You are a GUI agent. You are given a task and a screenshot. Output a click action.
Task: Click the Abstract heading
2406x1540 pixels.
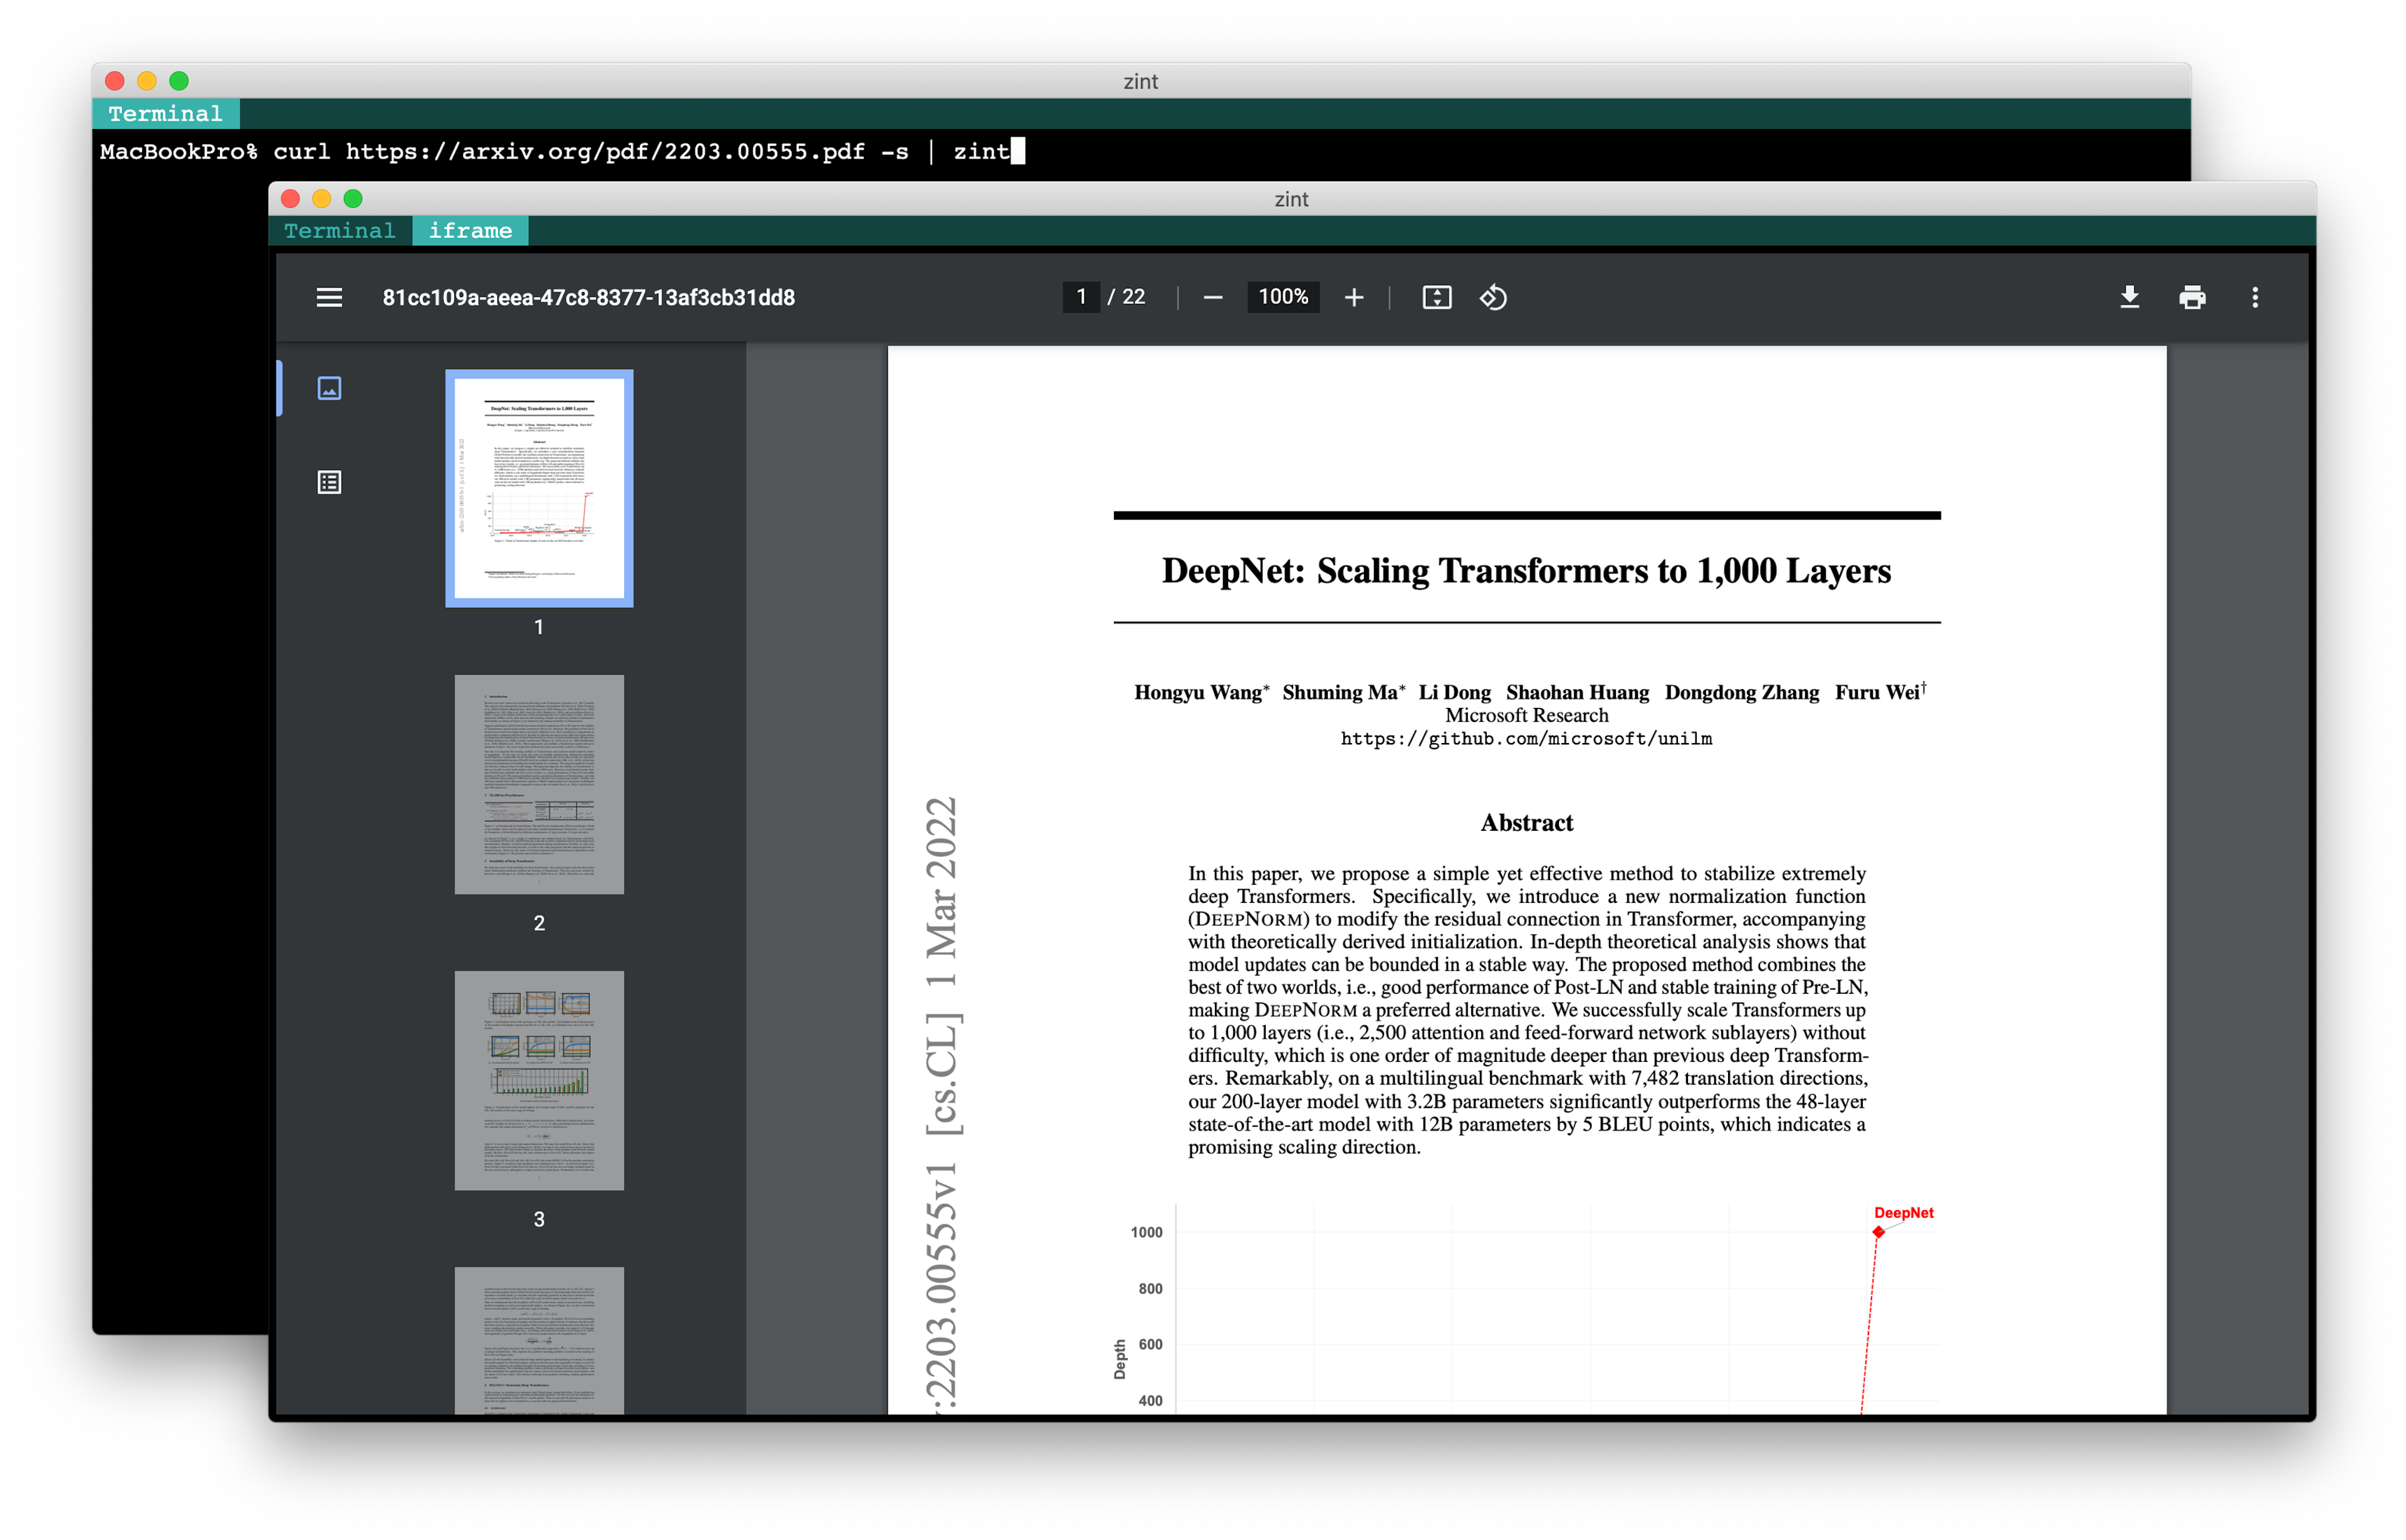(x=1526, y=823)
